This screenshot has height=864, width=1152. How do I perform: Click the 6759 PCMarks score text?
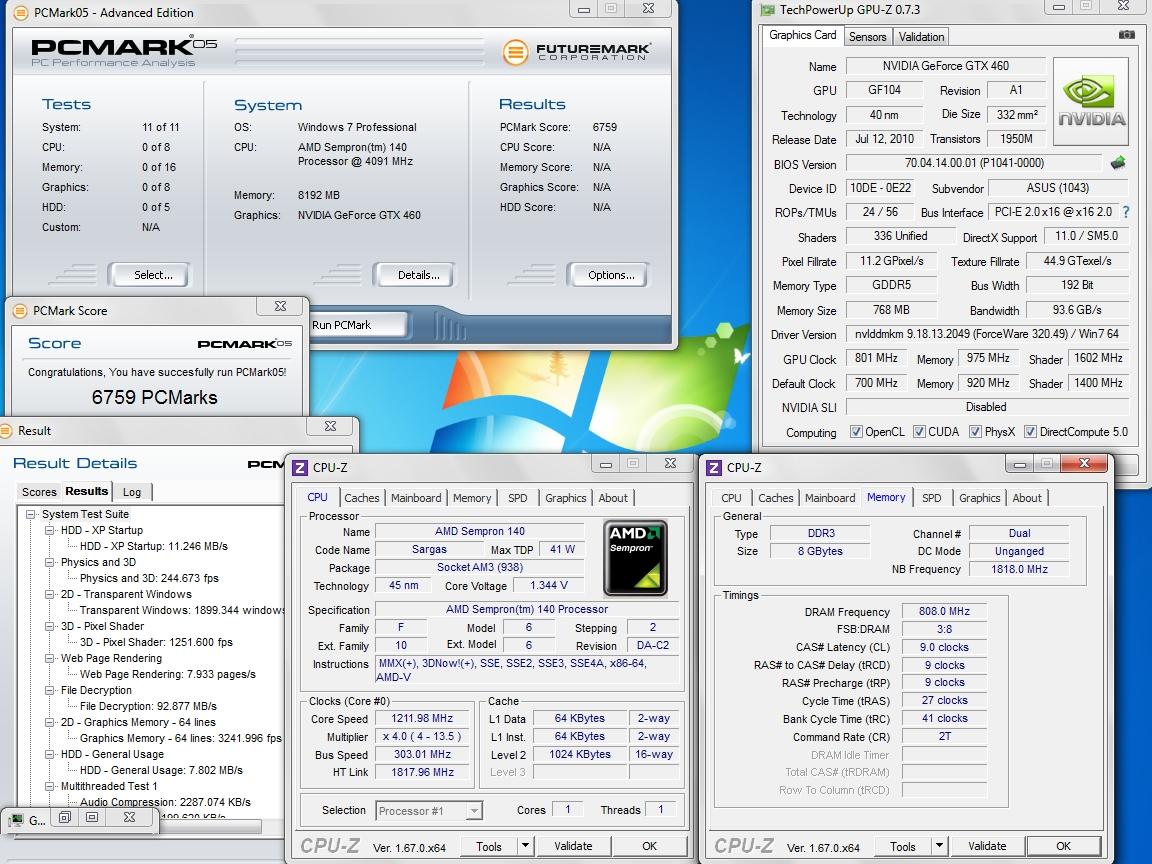(154, 397)
